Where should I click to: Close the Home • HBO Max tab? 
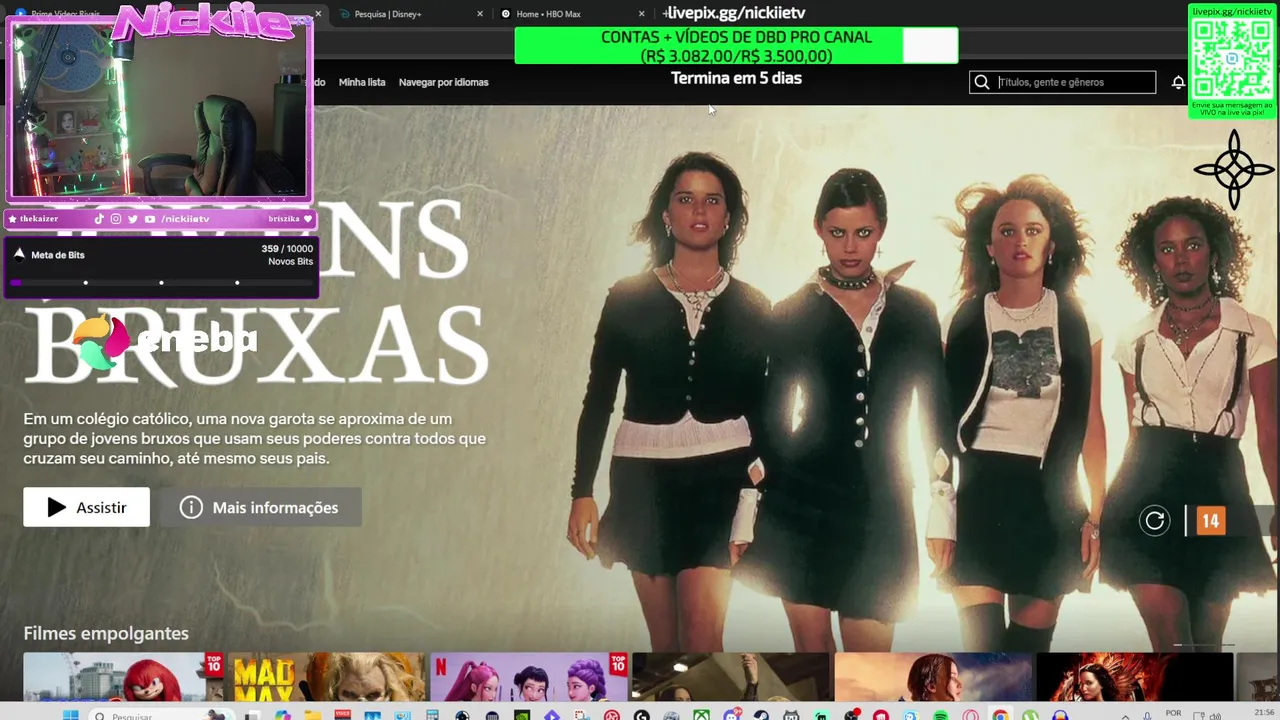[x=642, y=14]
